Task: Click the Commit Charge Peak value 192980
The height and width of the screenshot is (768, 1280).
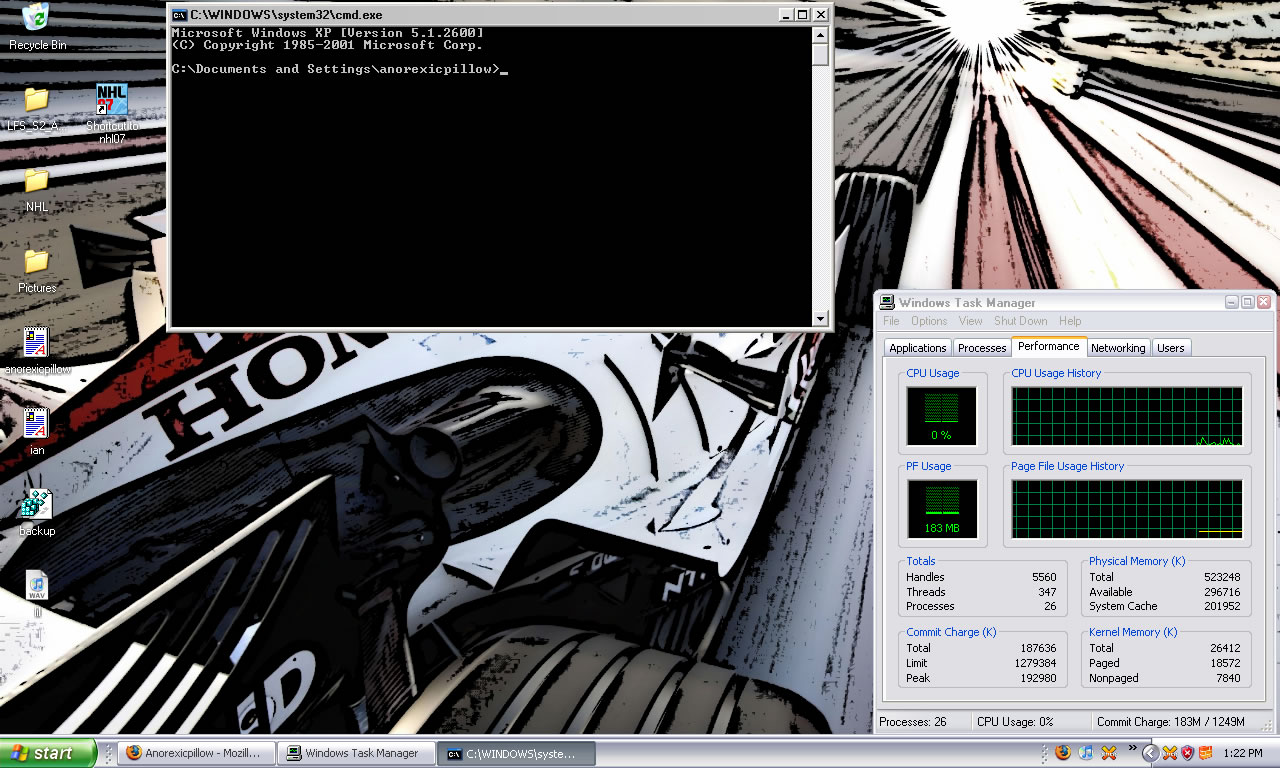Action: [1037, 678]
